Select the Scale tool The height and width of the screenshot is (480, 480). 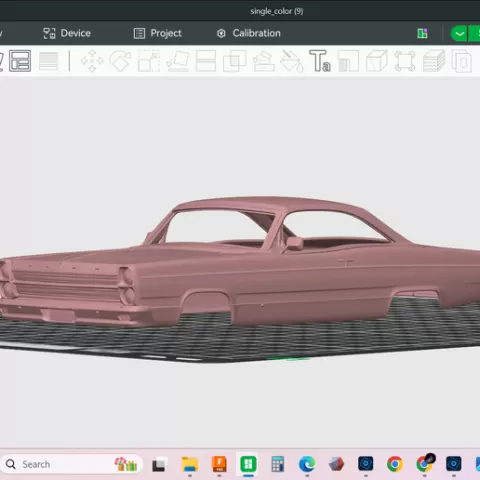[x=149, y=61]
